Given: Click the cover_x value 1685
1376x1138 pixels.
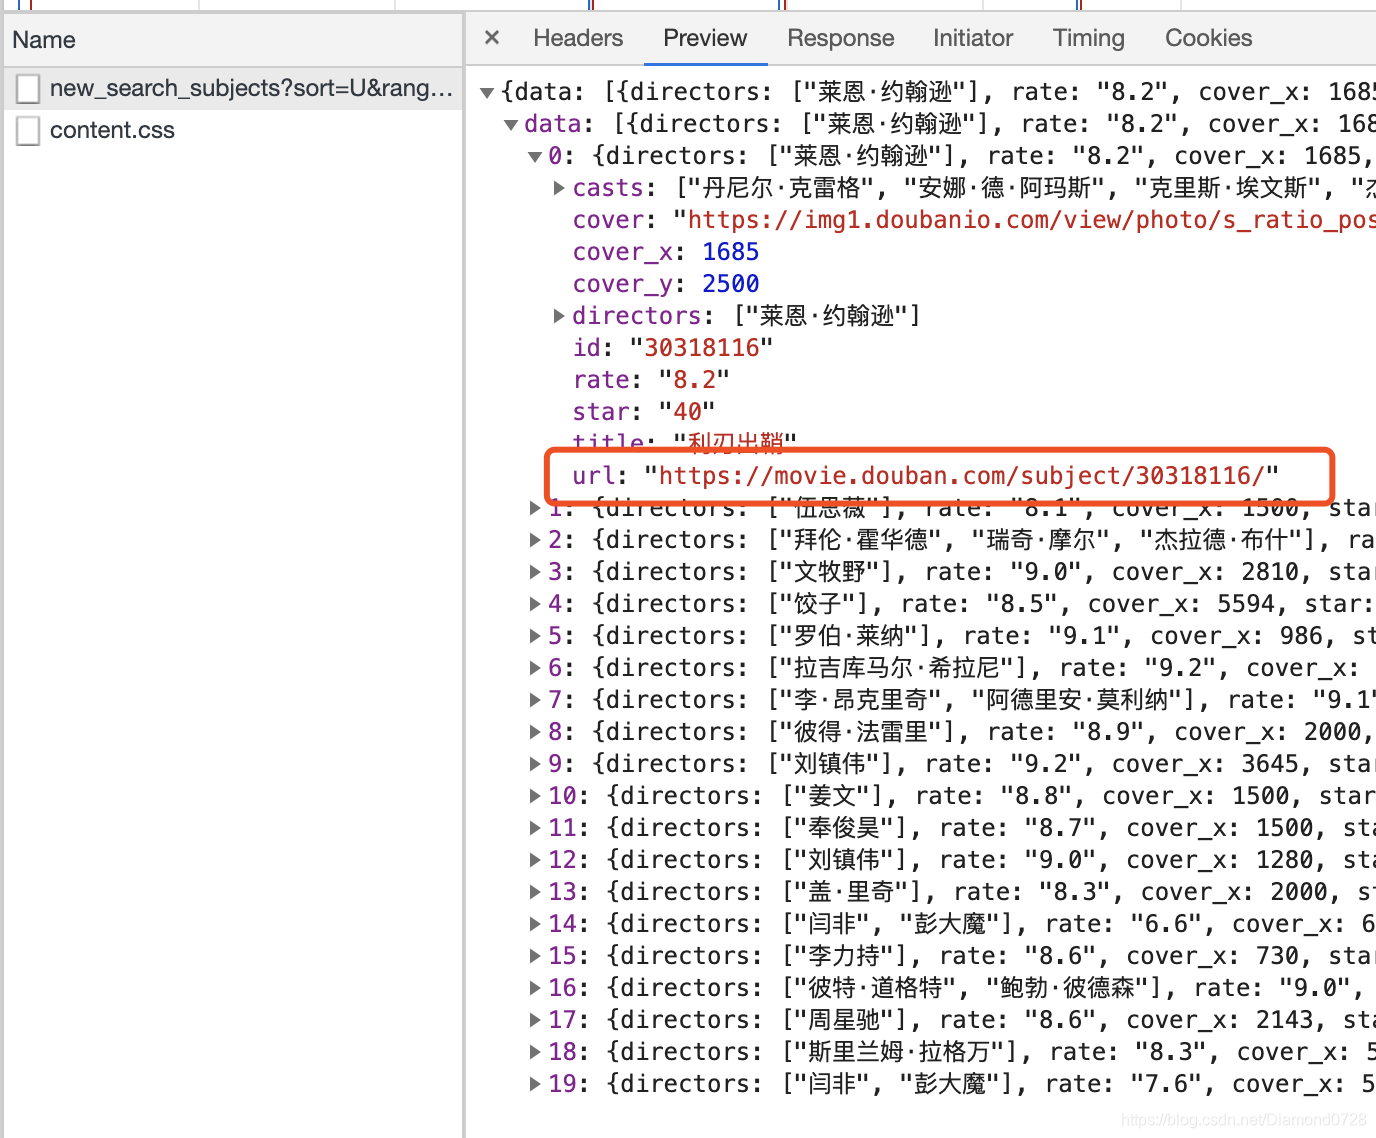Looking at the screenshot, I should click(x=730, y=252).
